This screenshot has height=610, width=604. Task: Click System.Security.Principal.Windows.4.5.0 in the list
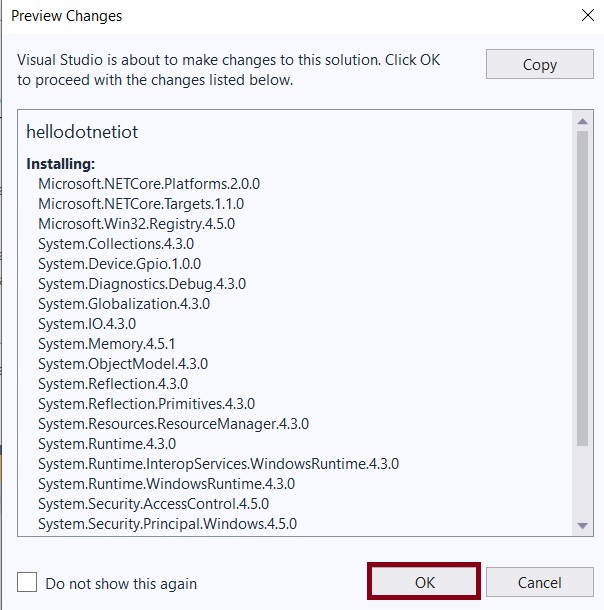(x=167, y=524)
